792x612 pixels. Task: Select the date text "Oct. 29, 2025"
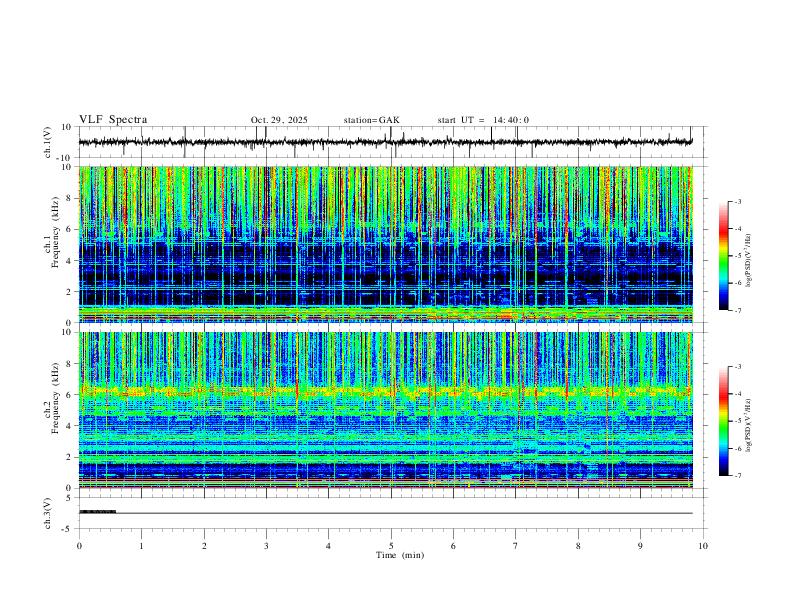point(279,120)
